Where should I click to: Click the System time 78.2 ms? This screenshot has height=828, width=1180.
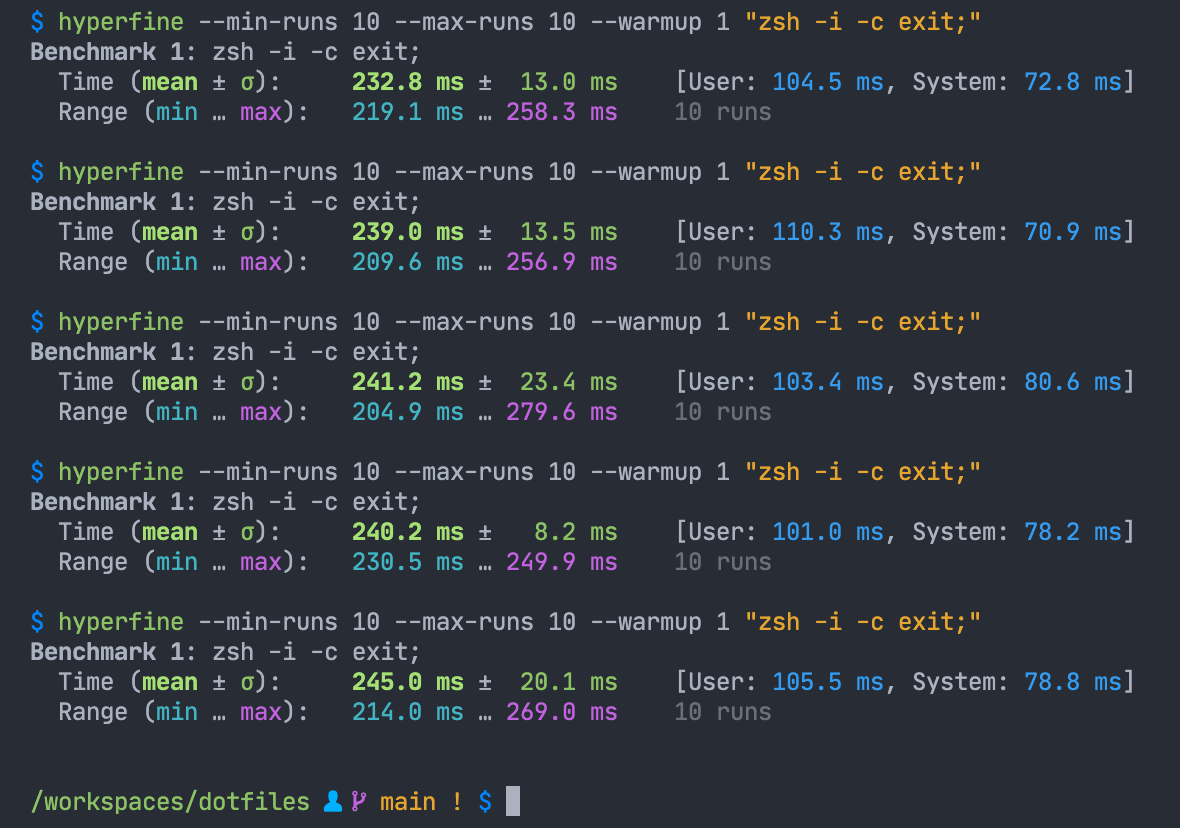click(x=1073, y=531)
